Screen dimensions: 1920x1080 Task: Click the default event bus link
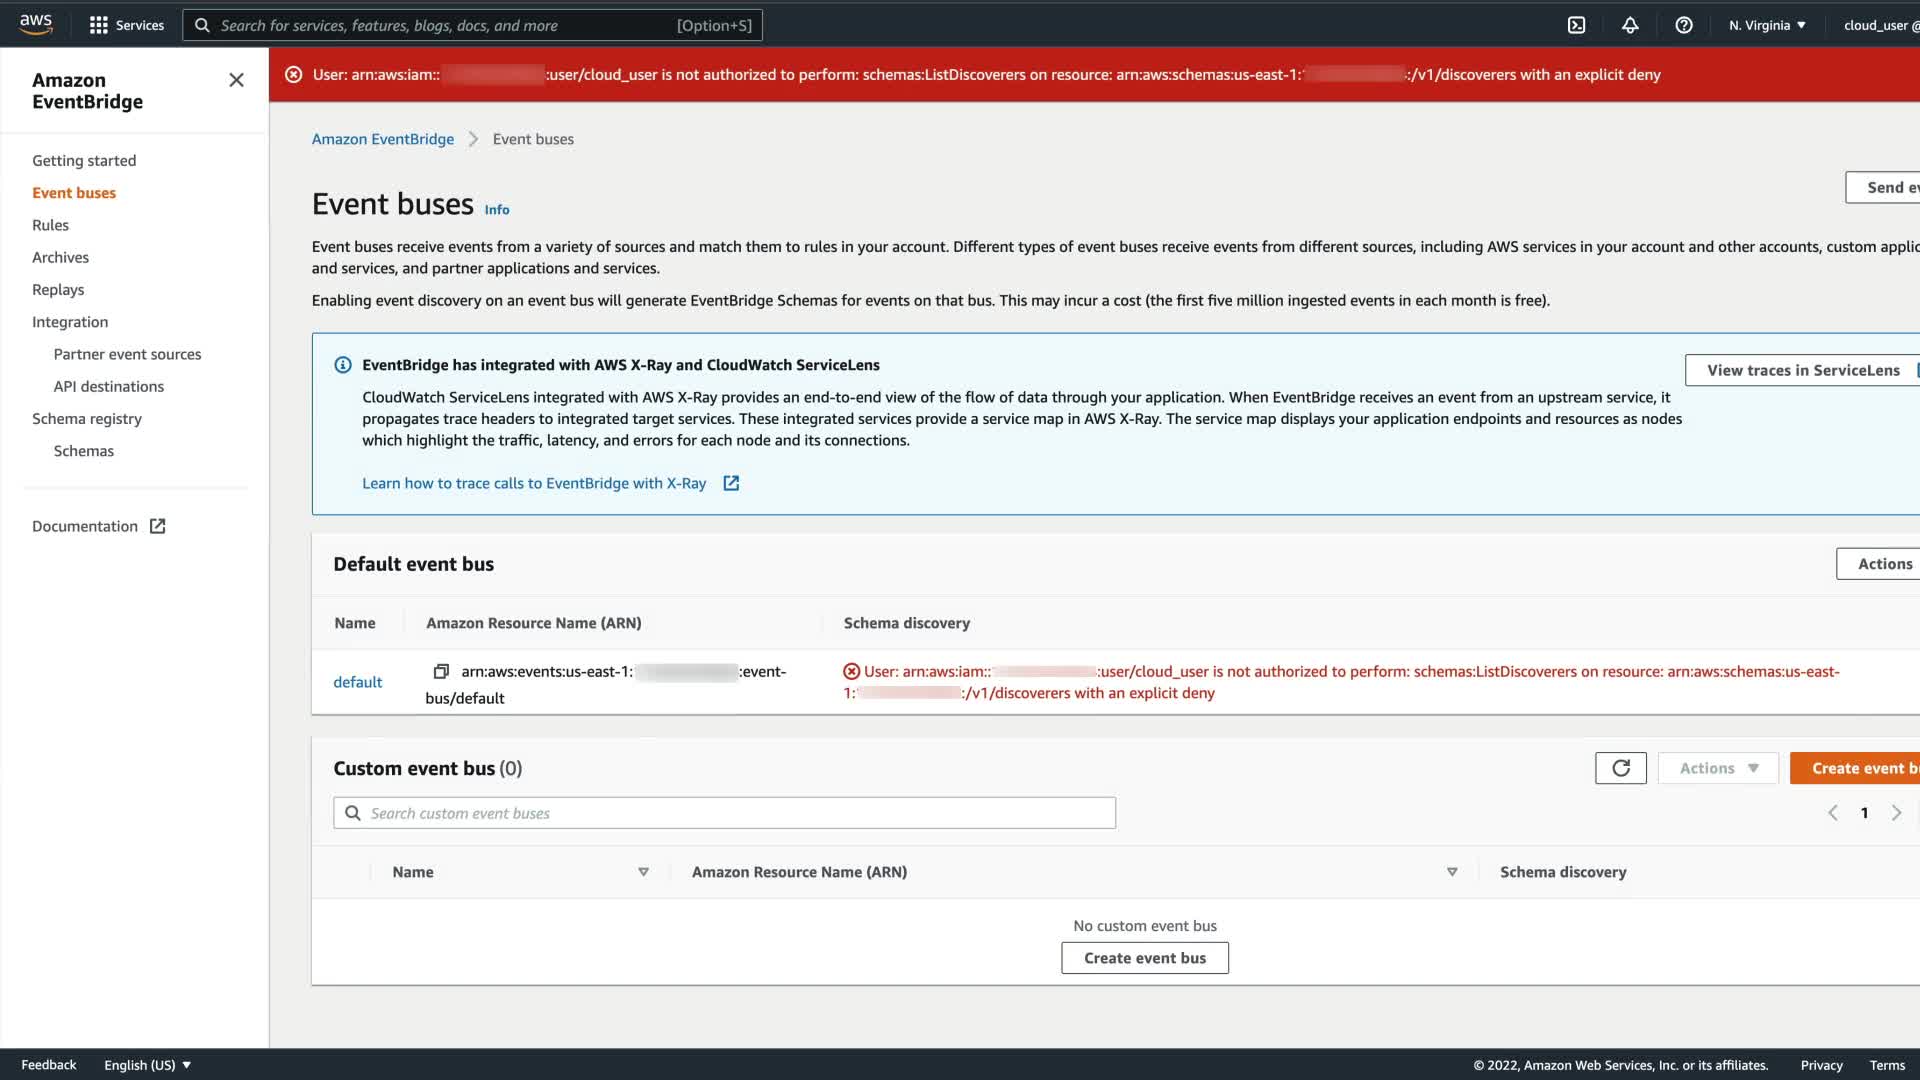357,682
